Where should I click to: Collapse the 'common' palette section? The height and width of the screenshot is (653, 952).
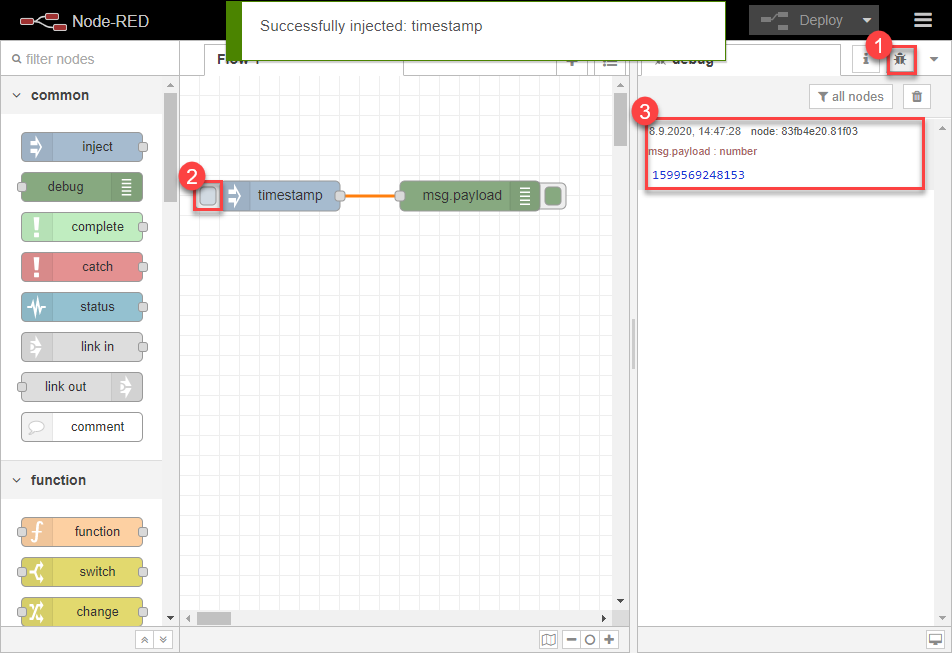coord(16,95)
